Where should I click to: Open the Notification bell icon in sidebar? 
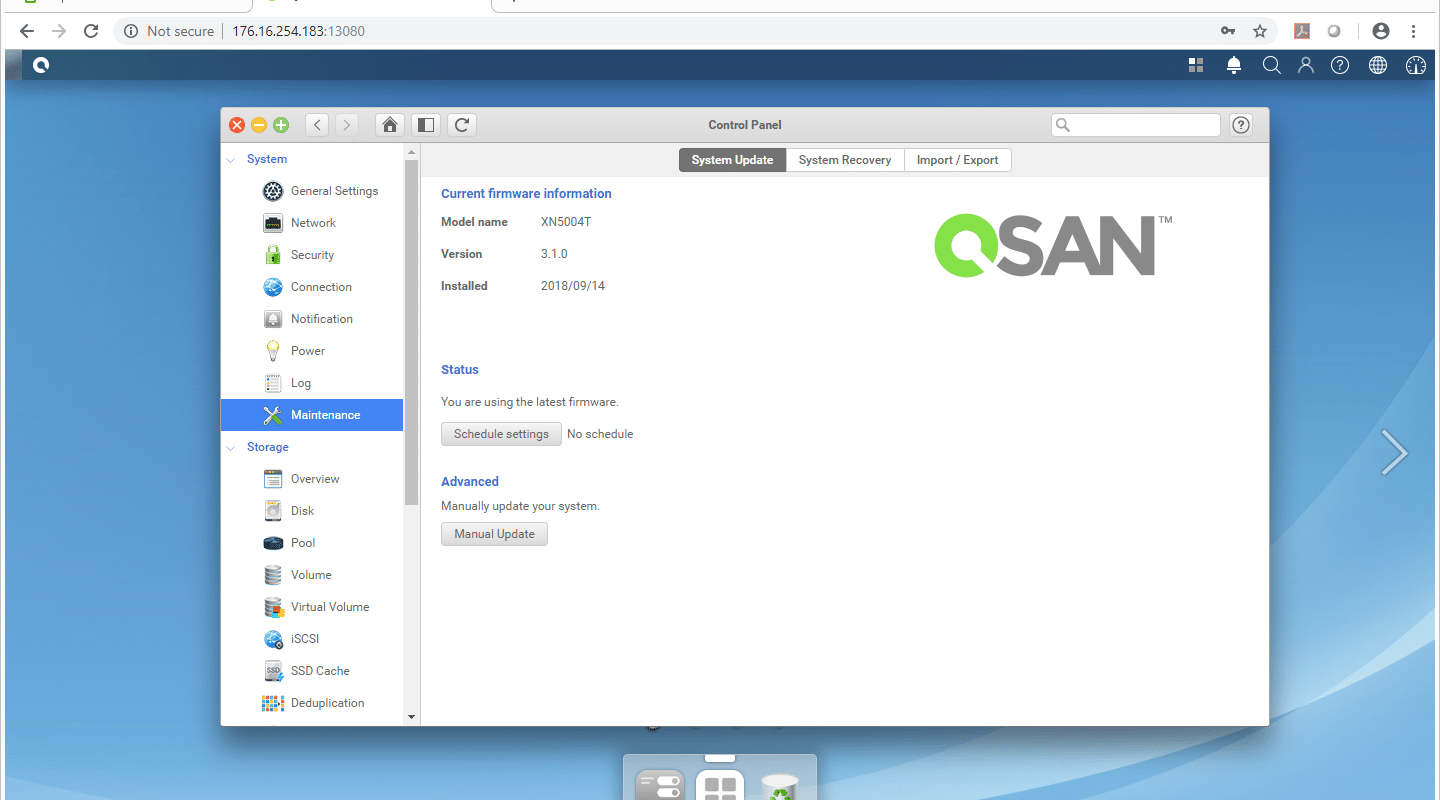tap(273, 319)
